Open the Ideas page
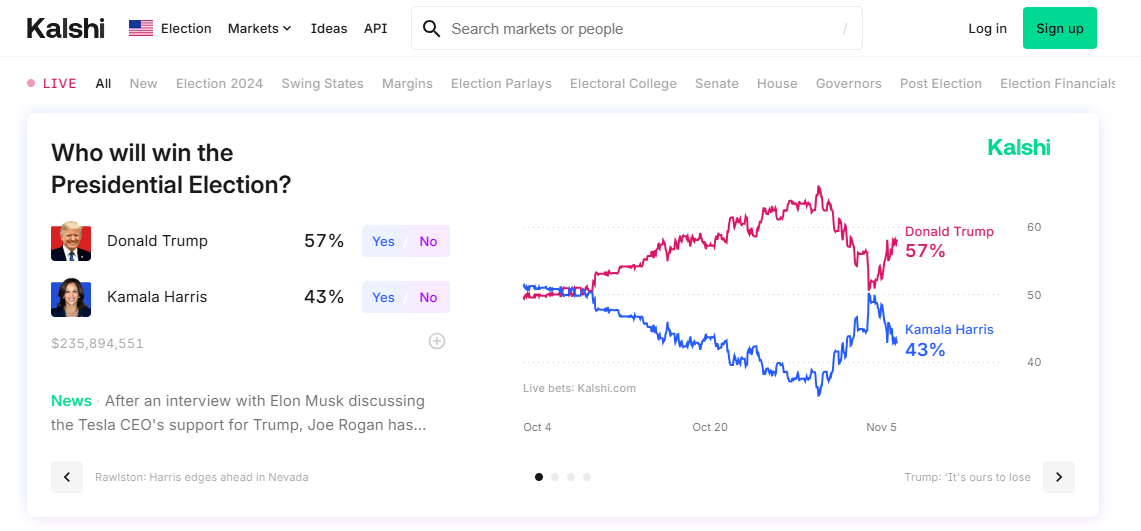 (329, 28)
